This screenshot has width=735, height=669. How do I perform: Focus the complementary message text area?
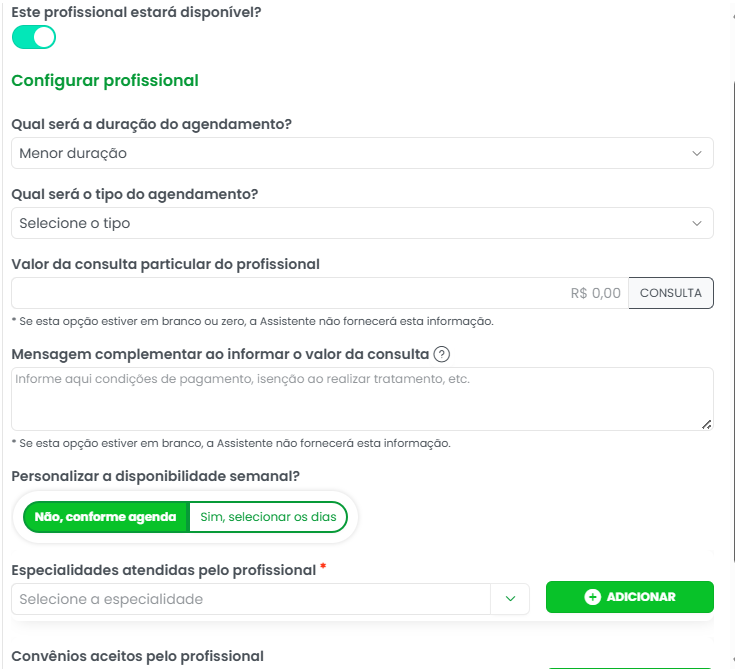coord(360,398)
